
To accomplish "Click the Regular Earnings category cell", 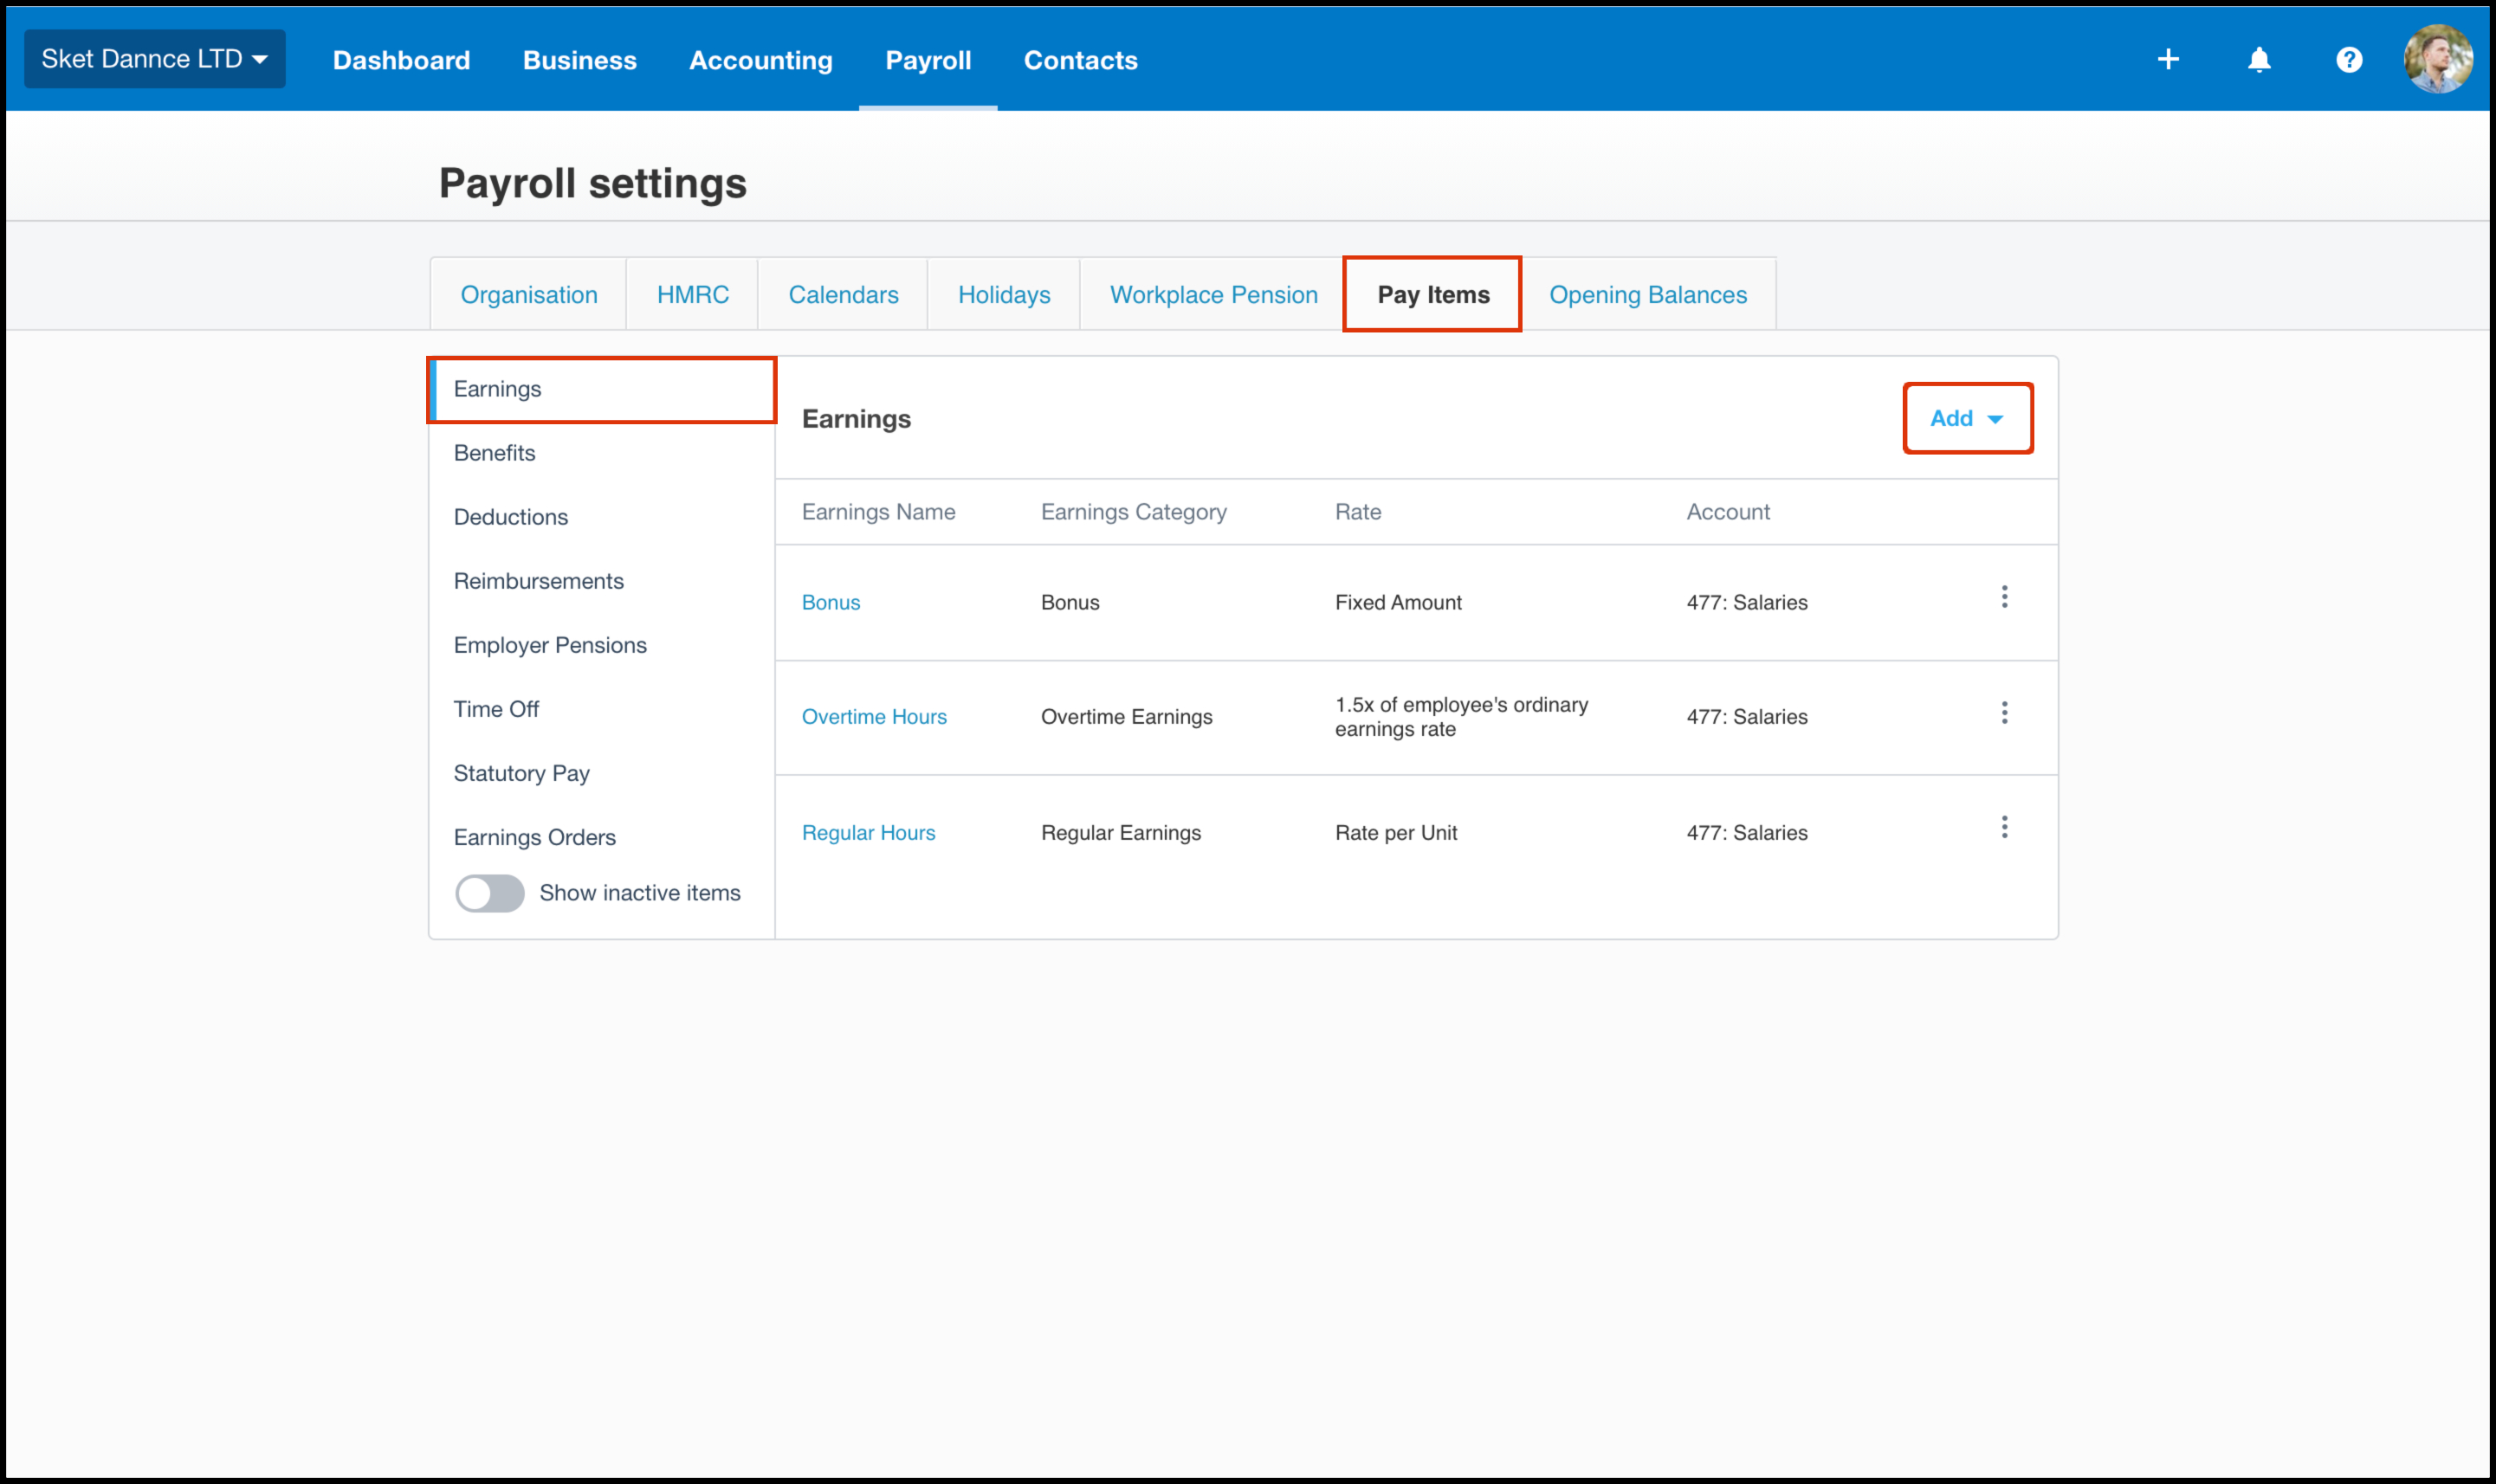I will (x=1120, y=833).
